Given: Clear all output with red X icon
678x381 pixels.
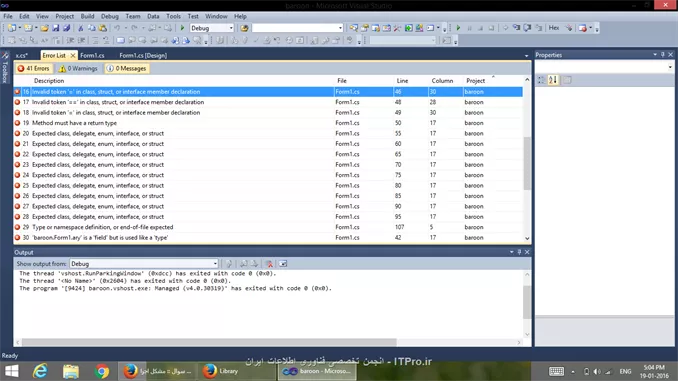Looking at the screenshot, I should (269, 264).
